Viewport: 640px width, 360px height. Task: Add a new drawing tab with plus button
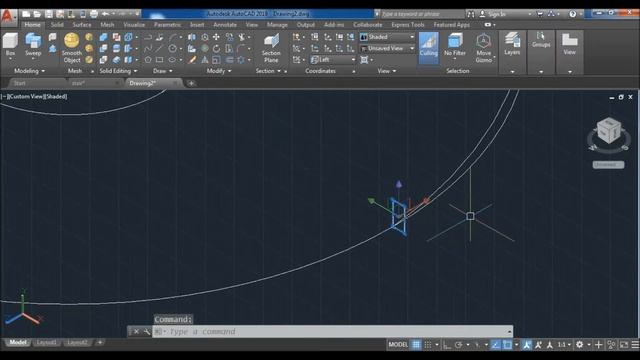tap(191, 83)
